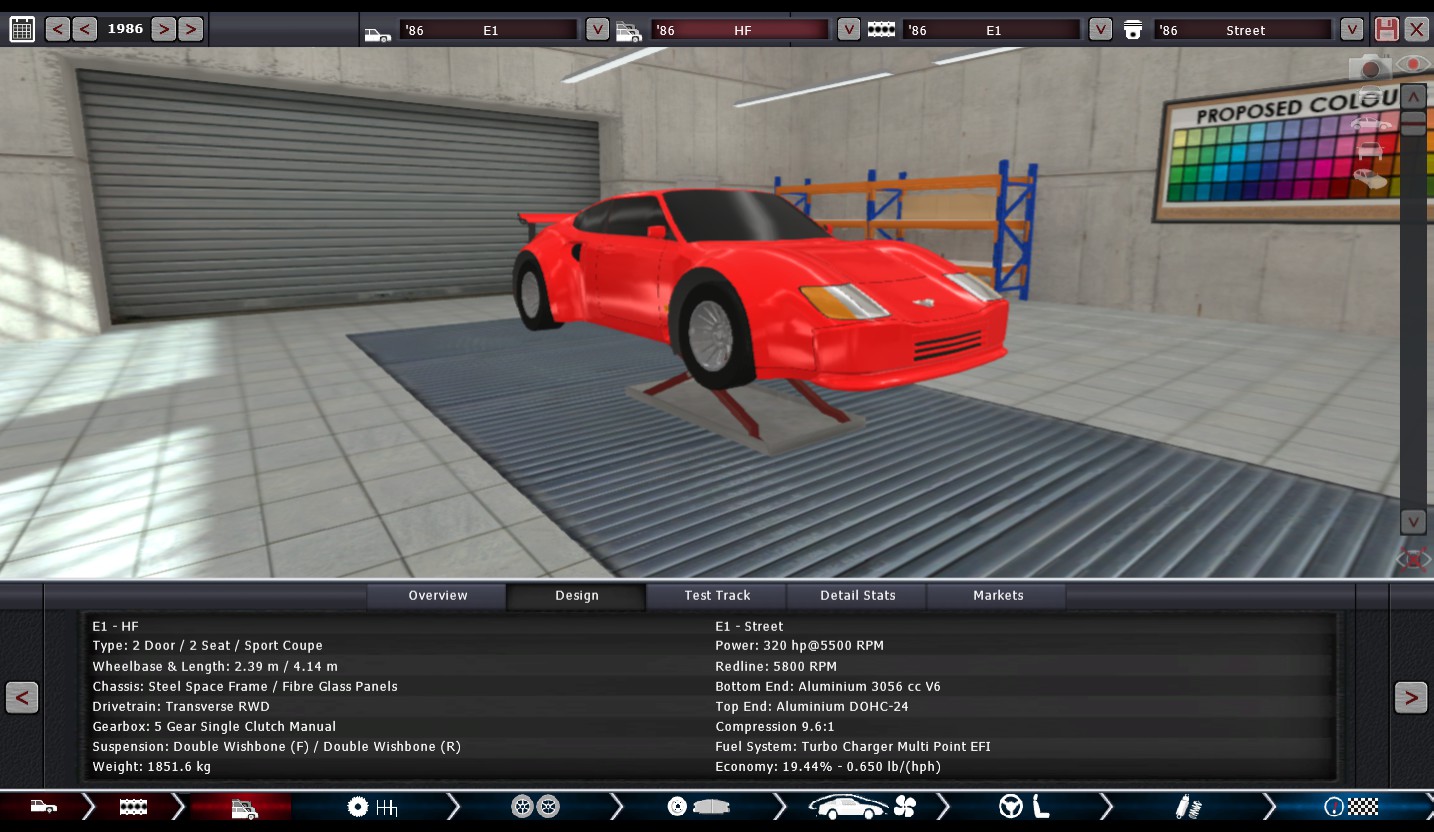Click the 'E1 - HF' heading text
This screenshot has width=1434, height=832.
115,626
